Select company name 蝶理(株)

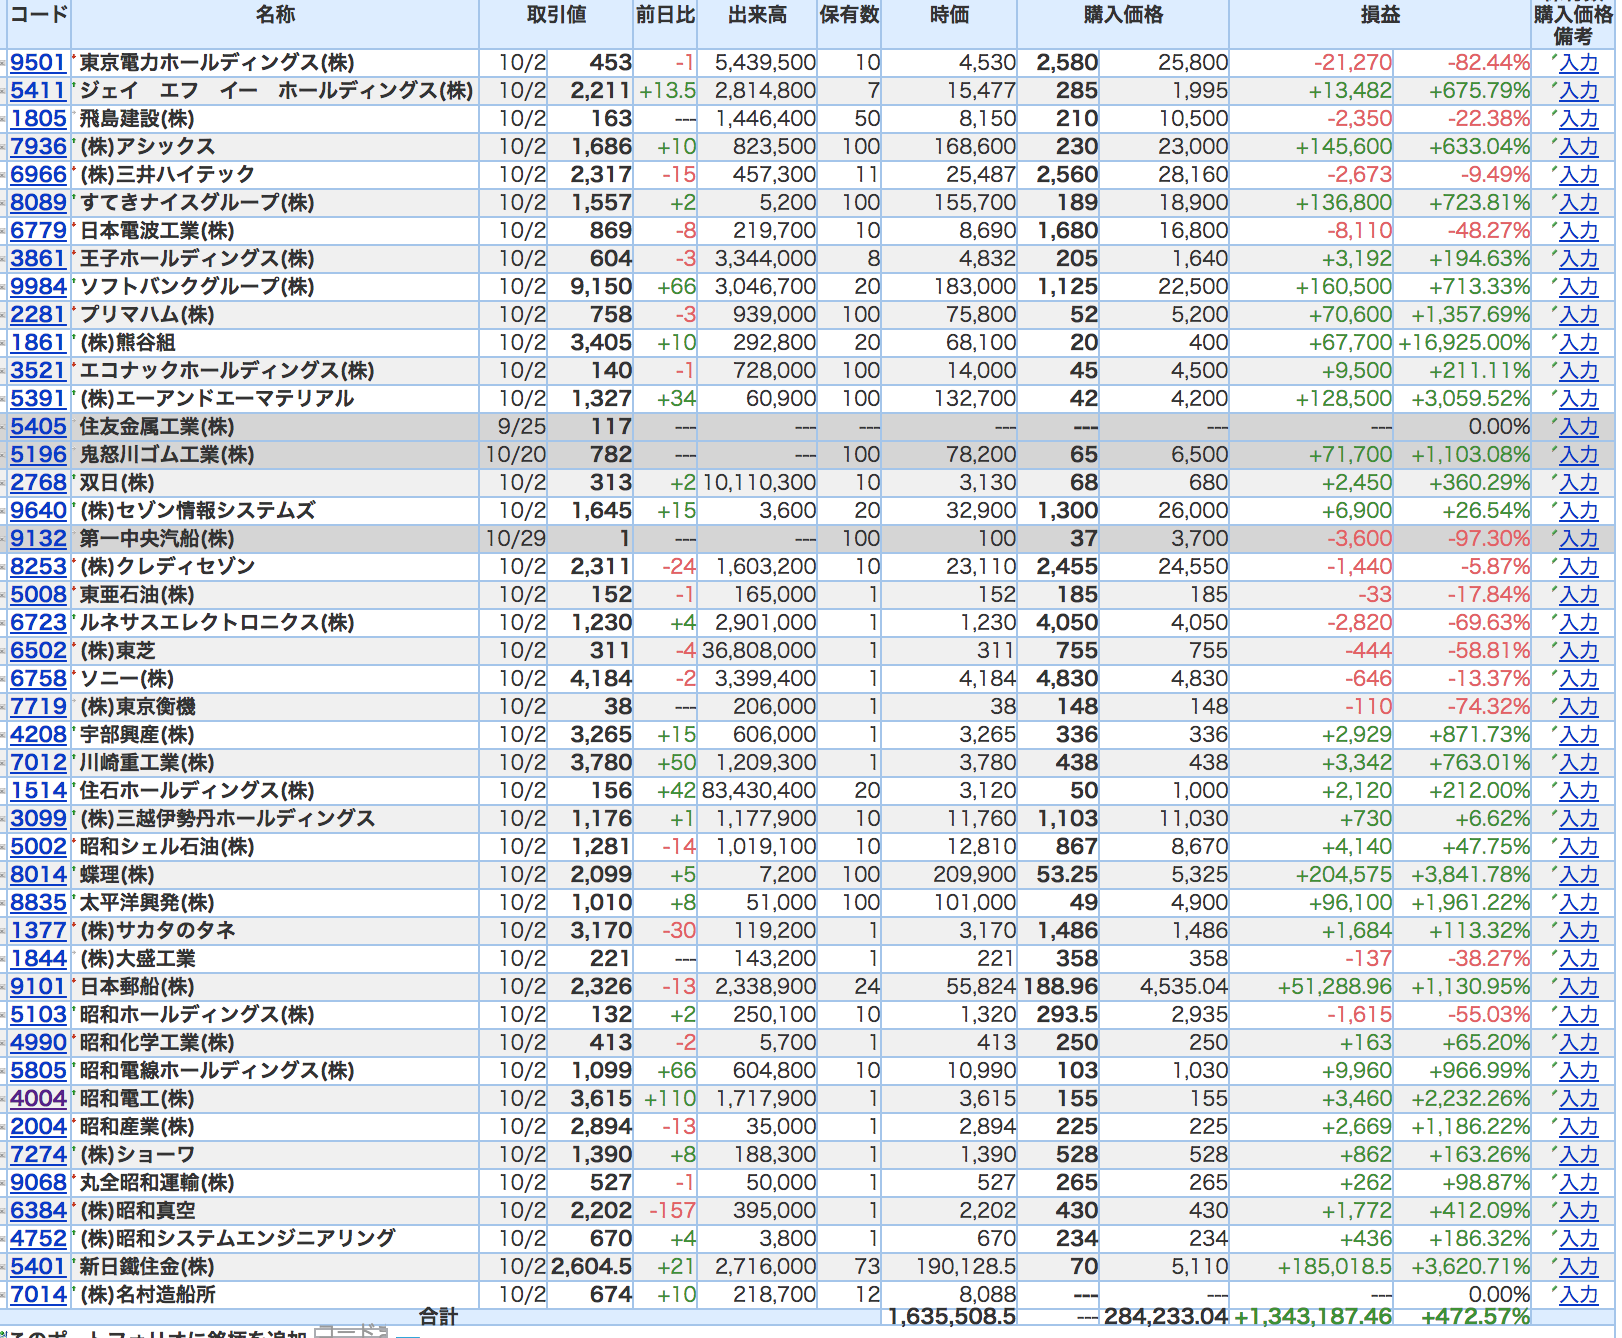pyautogui.click(x=117, y=874)
